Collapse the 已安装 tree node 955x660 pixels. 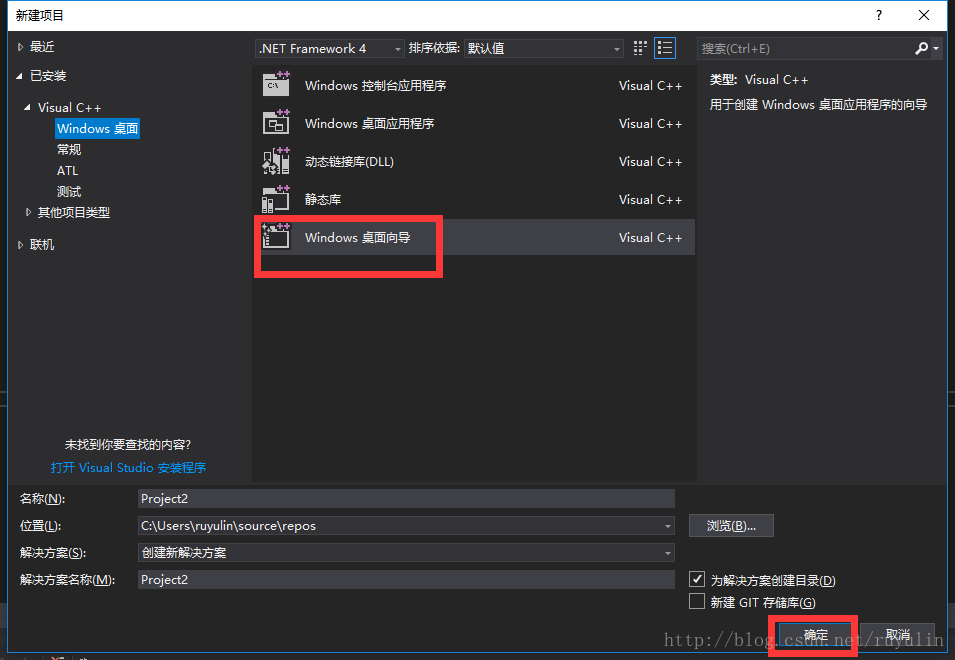point(19,76)
